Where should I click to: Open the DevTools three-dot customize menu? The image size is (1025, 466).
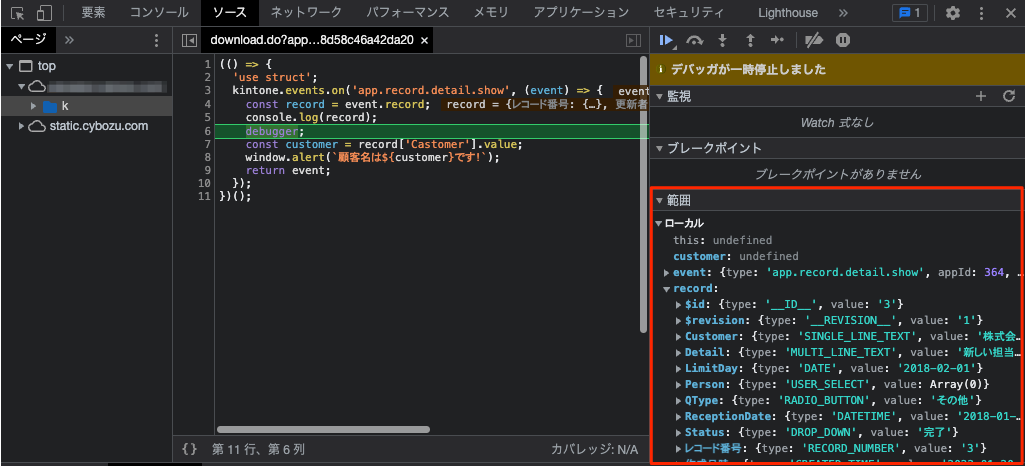click(981, 12)
